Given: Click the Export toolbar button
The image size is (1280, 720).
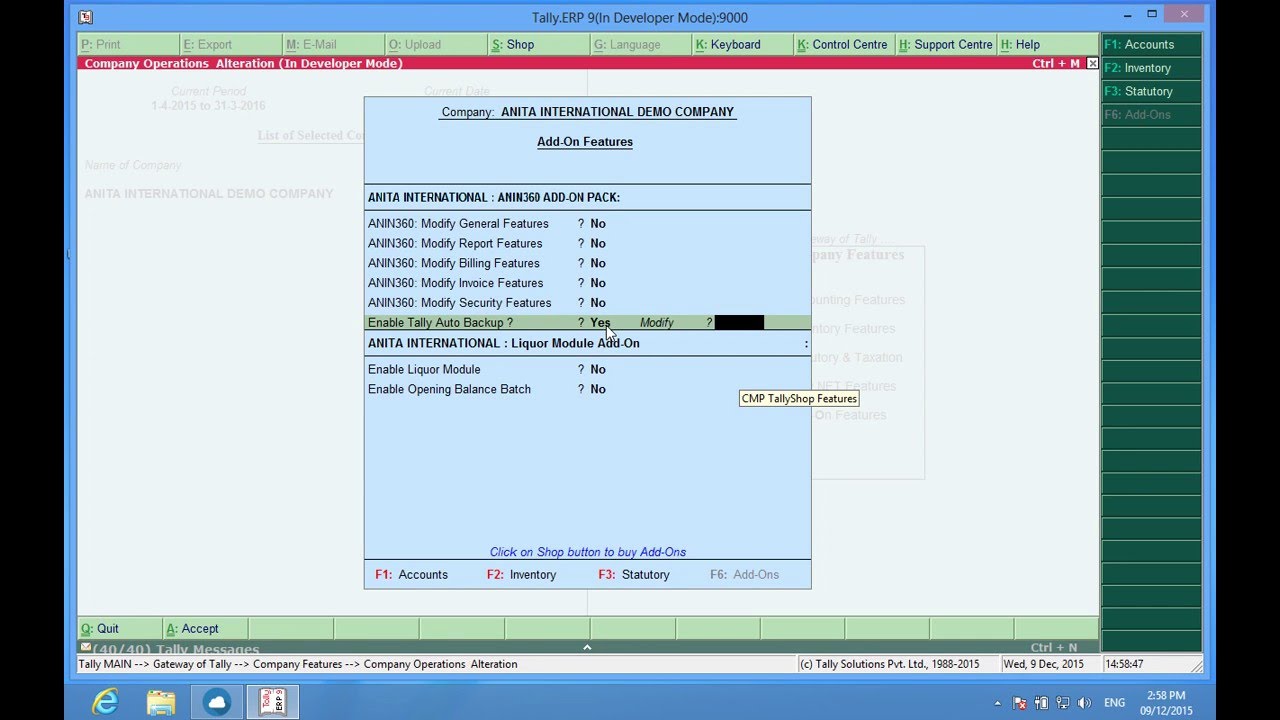Looking at the screenshot, I should click(231, 44).
